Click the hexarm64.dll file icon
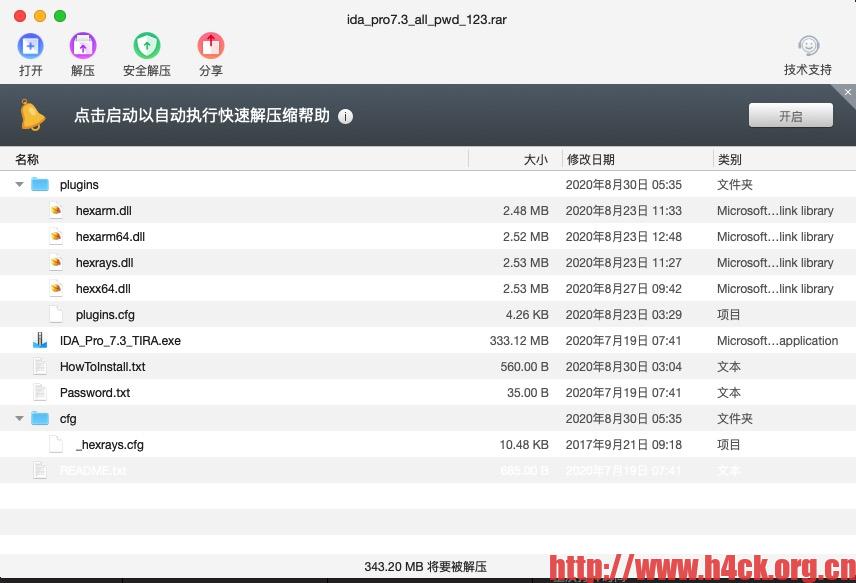 pyautogui.click(x=56, y=236)
